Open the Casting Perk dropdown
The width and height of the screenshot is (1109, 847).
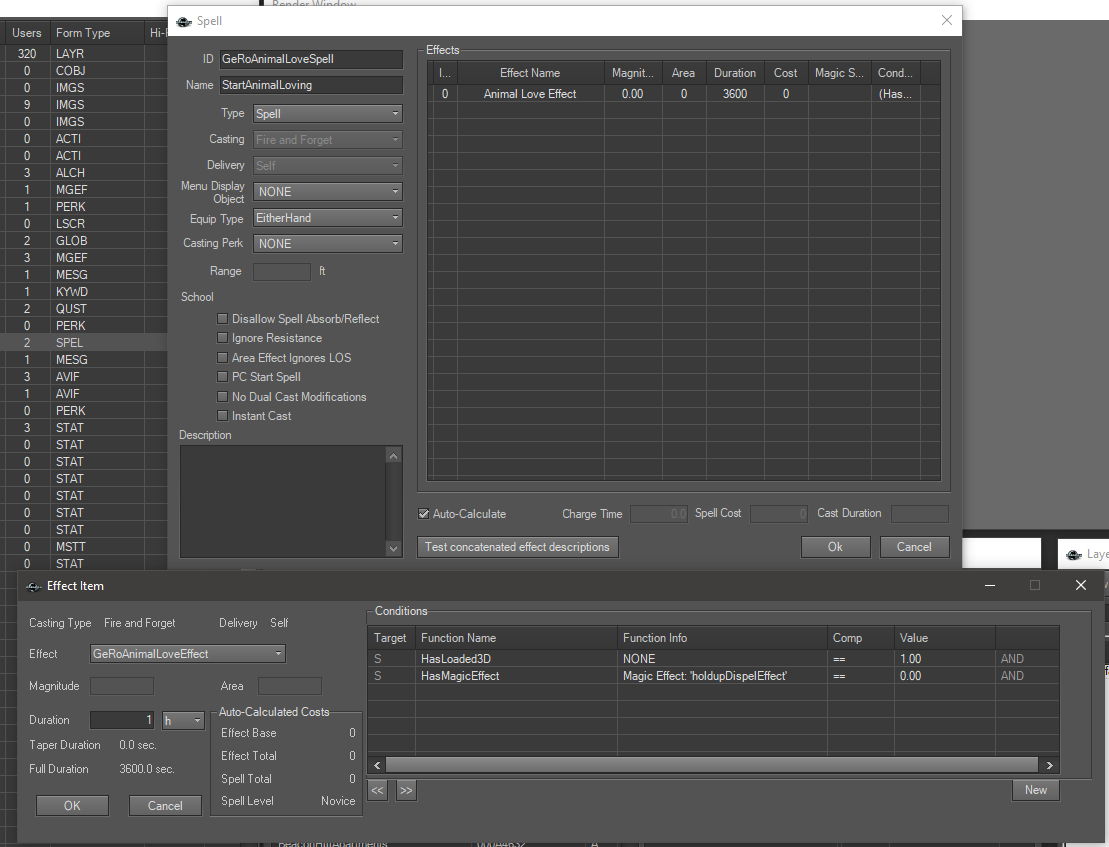pos(327,244)
